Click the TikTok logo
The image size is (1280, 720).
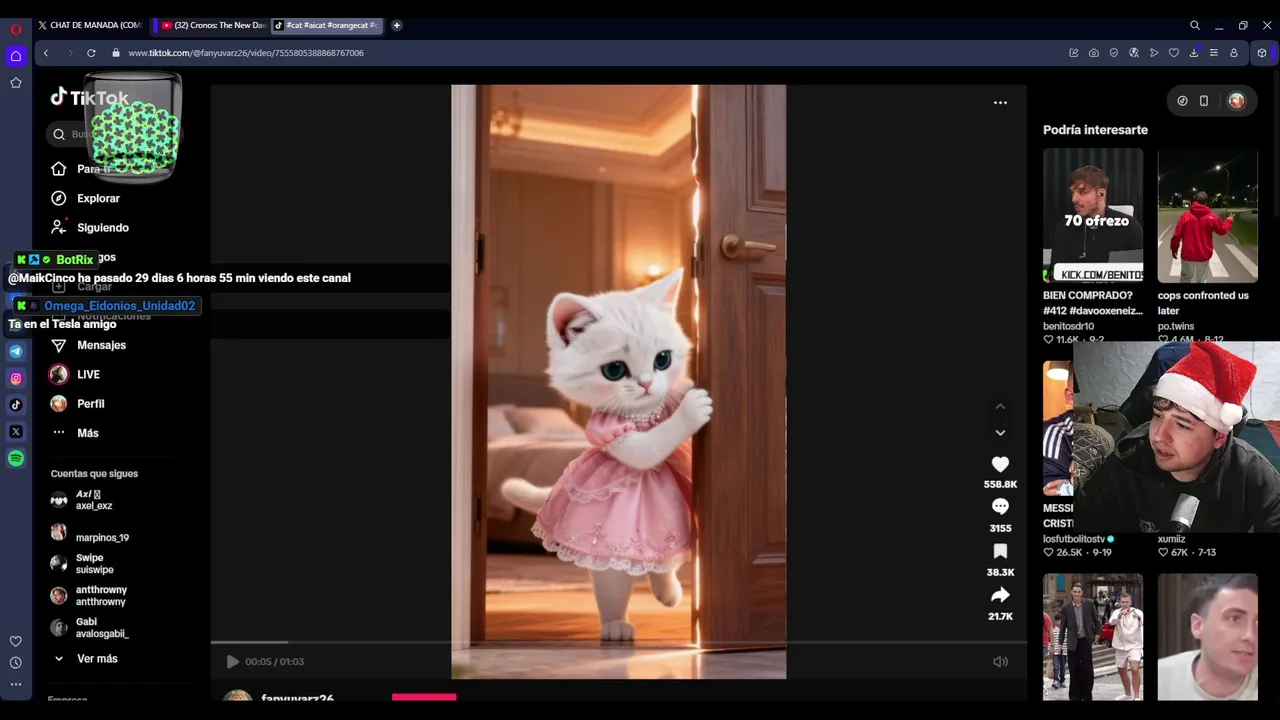pyautogui.click(x=90, y=97)
